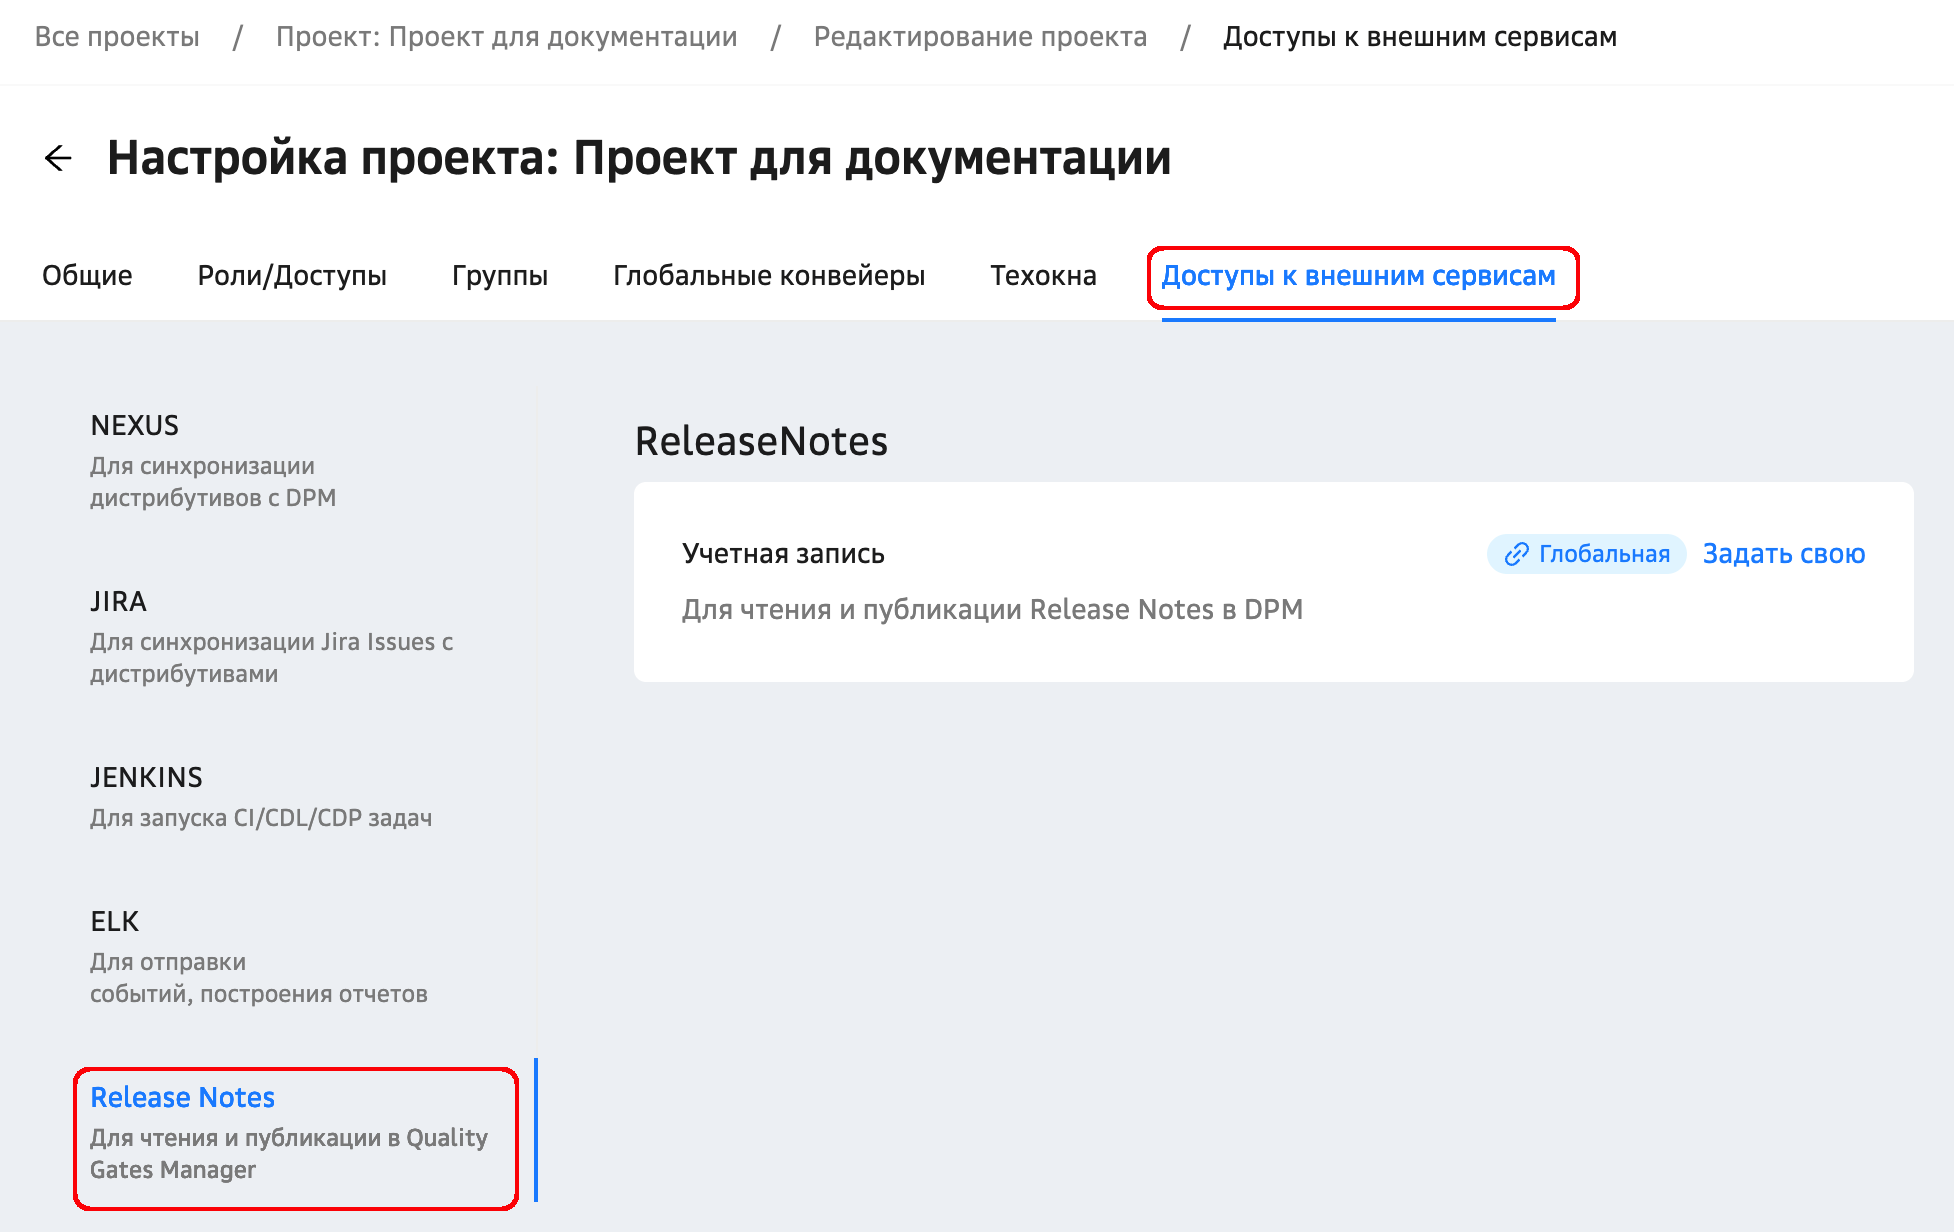
Task: Select Глобальные конвейеры tab
Action: (x=769, y=276)
